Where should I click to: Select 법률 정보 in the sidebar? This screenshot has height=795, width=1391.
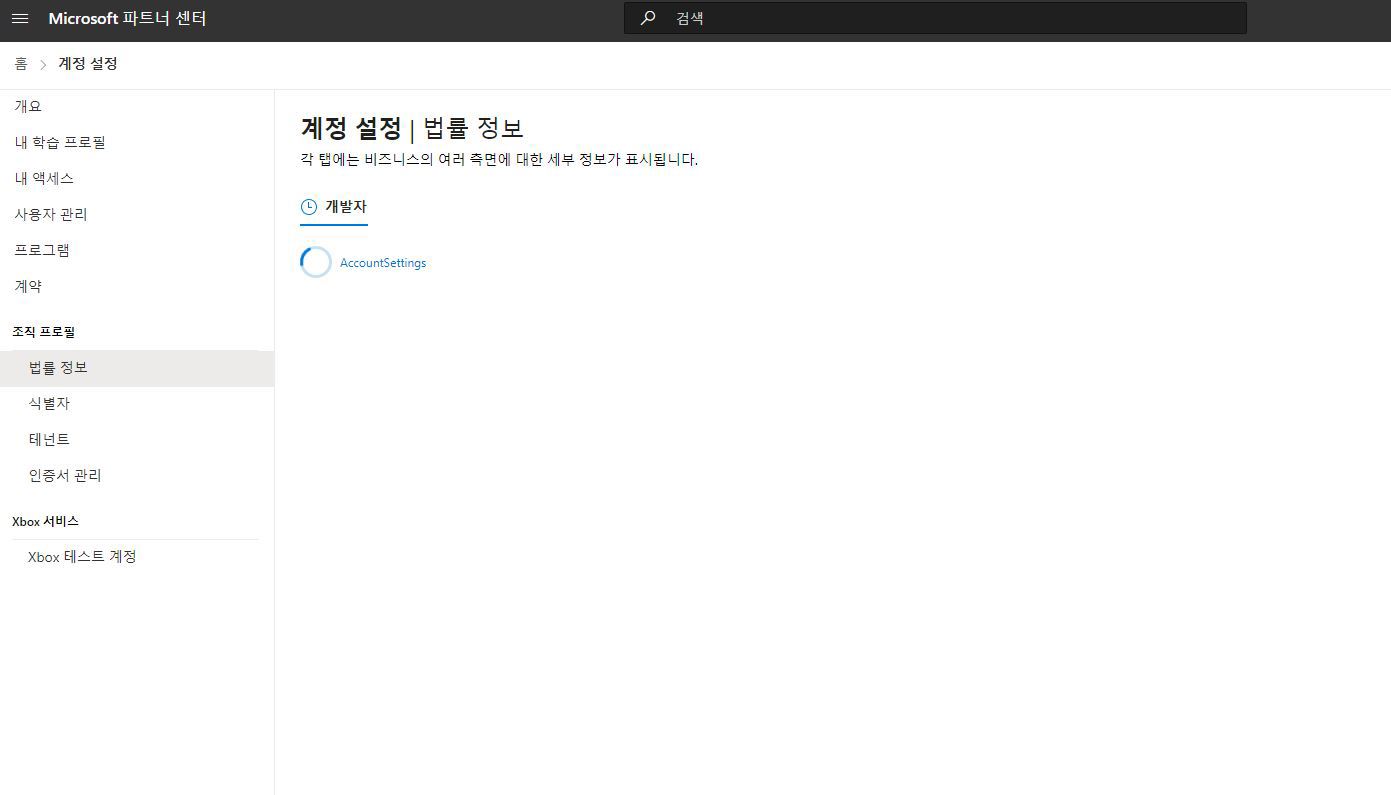pos(137,368)
